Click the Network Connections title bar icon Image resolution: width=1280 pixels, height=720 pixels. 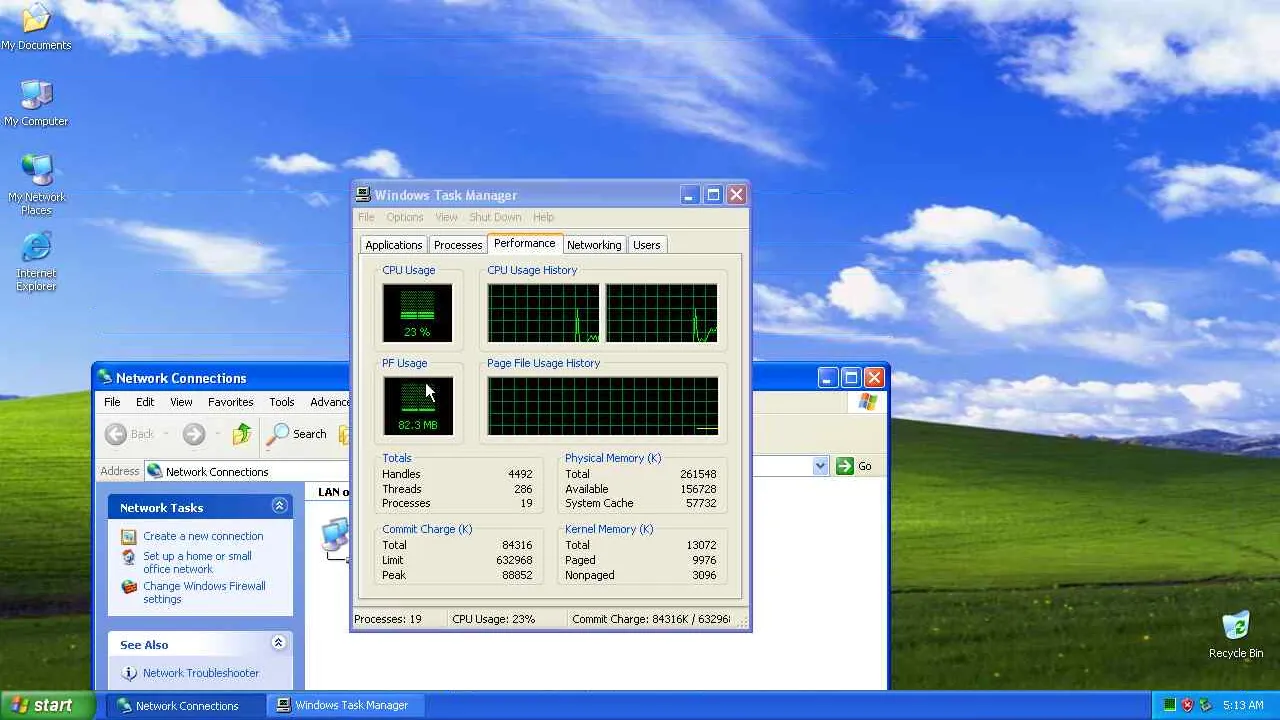(105, 378)
